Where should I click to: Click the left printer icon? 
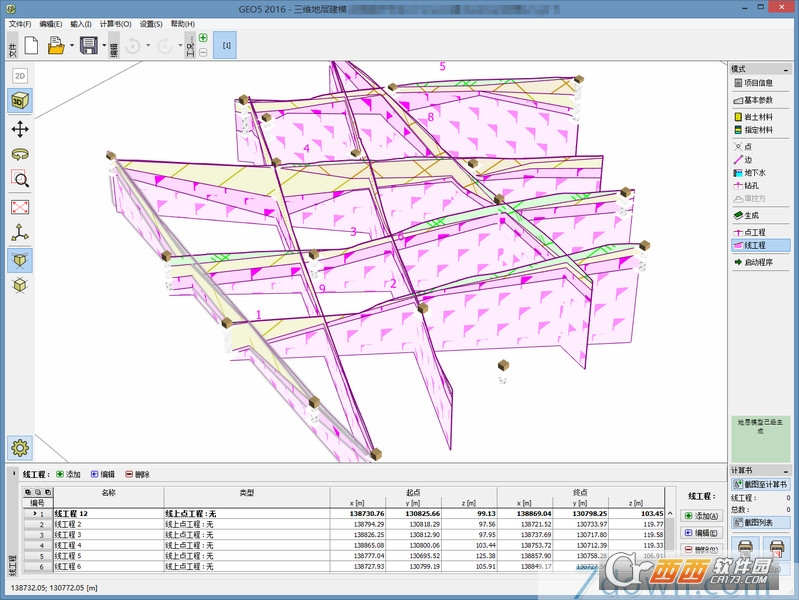[745, 549]
